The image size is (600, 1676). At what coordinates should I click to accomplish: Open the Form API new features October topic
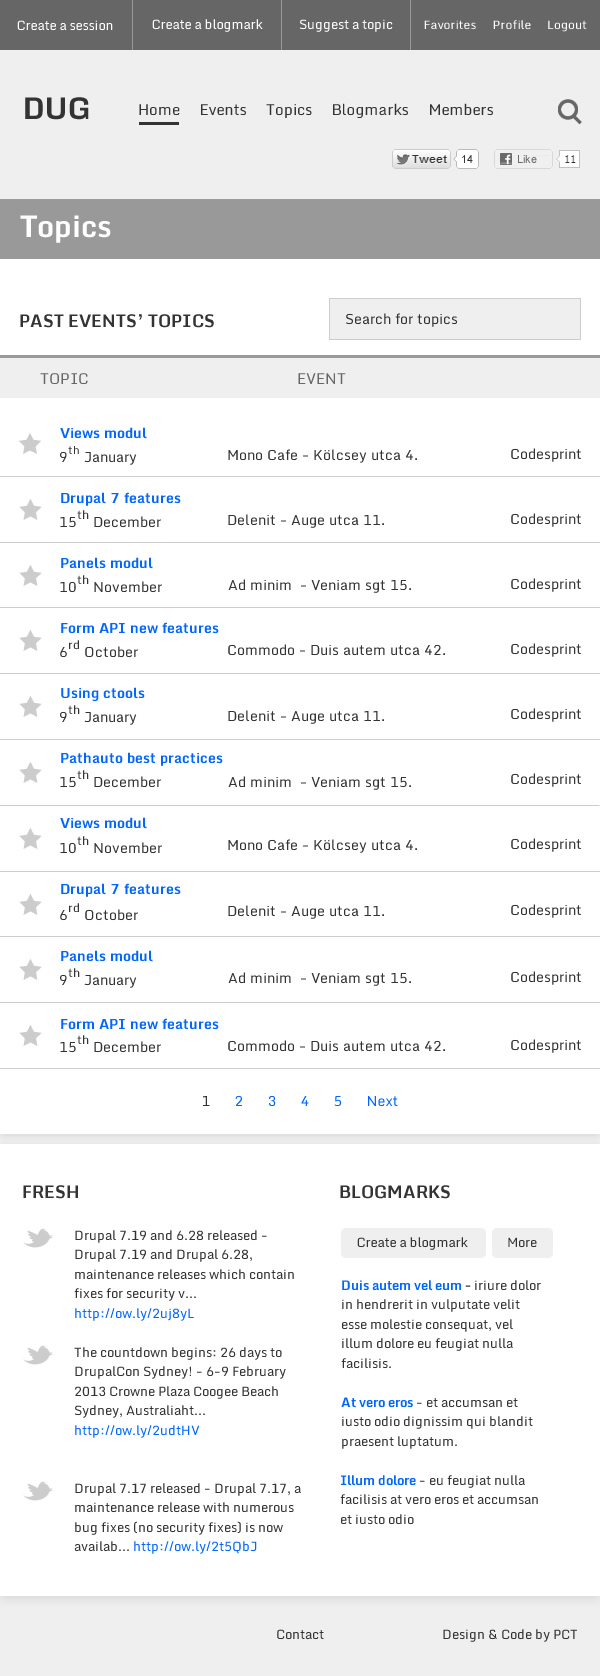coord(139,628)
